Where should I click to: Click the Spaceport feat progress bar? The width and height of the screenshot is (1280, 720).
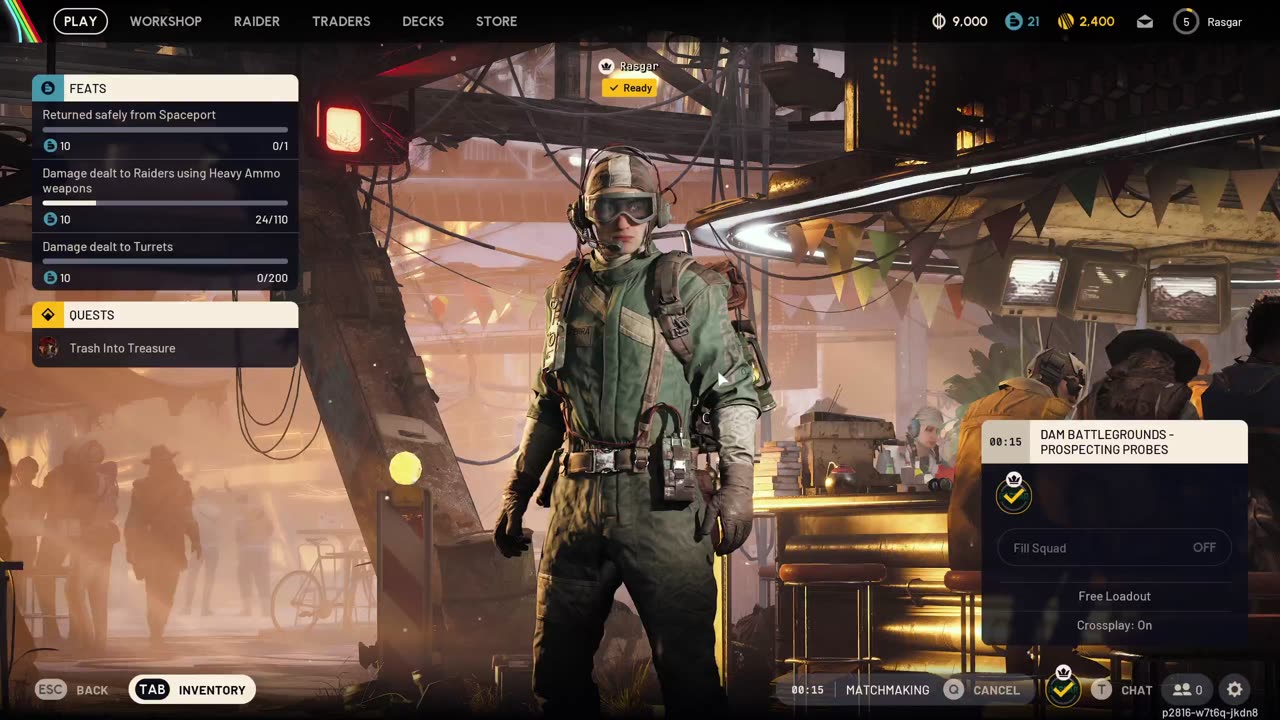click(165, 130)
